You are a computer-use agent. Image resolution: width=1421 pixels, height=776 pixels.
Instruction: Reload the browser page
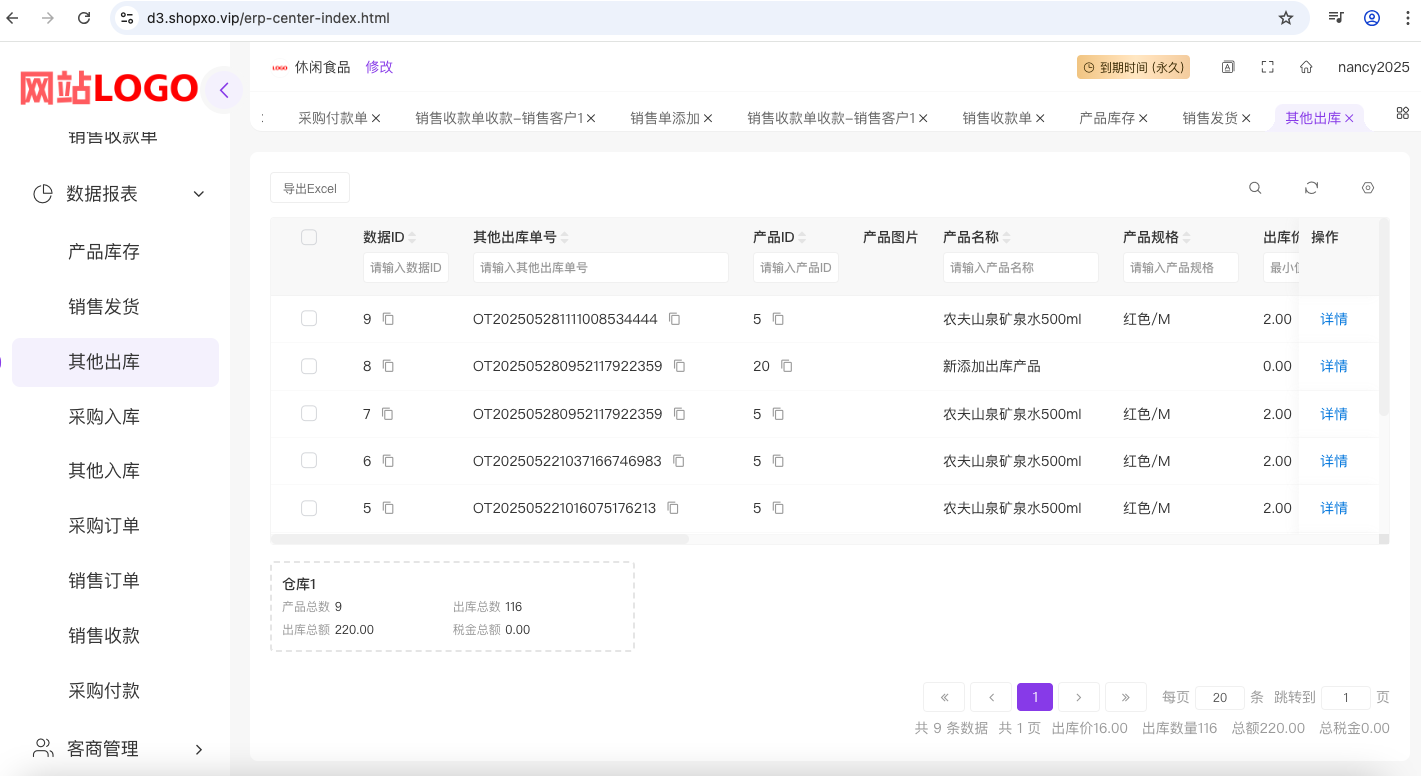tap(84, 18)
